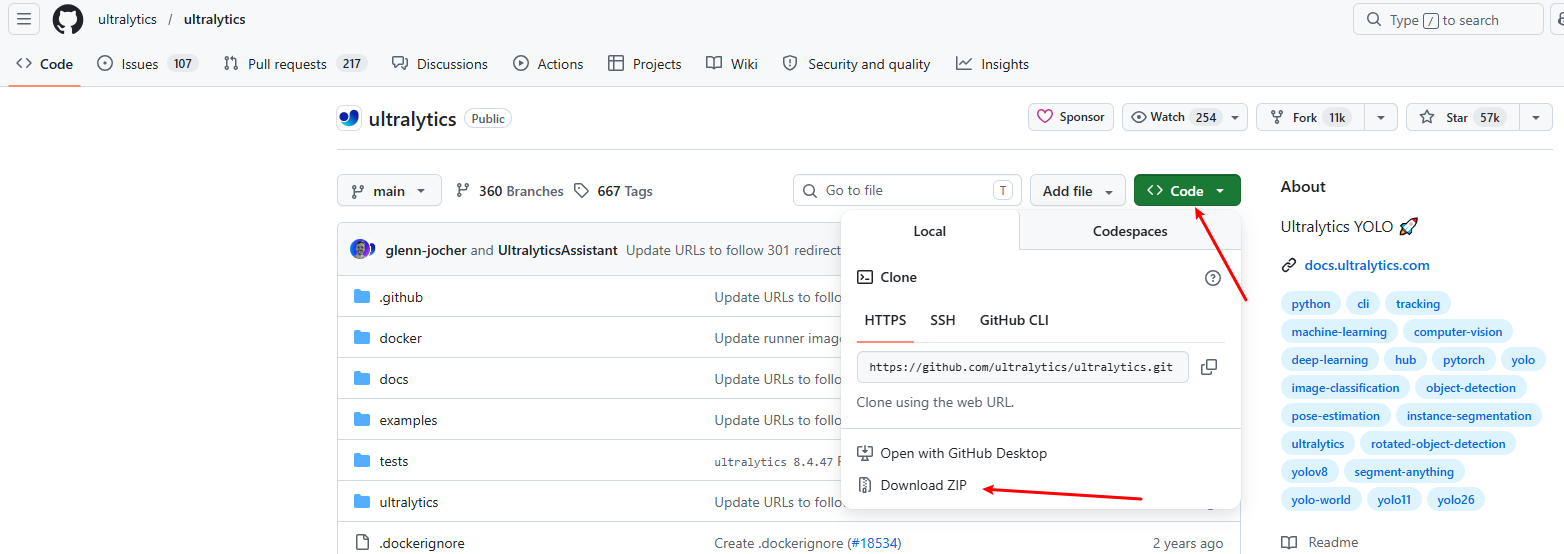Choose Open with GitHub Desktop
This screenshot has height=554, width=1564.
click(x=952, y=453)
